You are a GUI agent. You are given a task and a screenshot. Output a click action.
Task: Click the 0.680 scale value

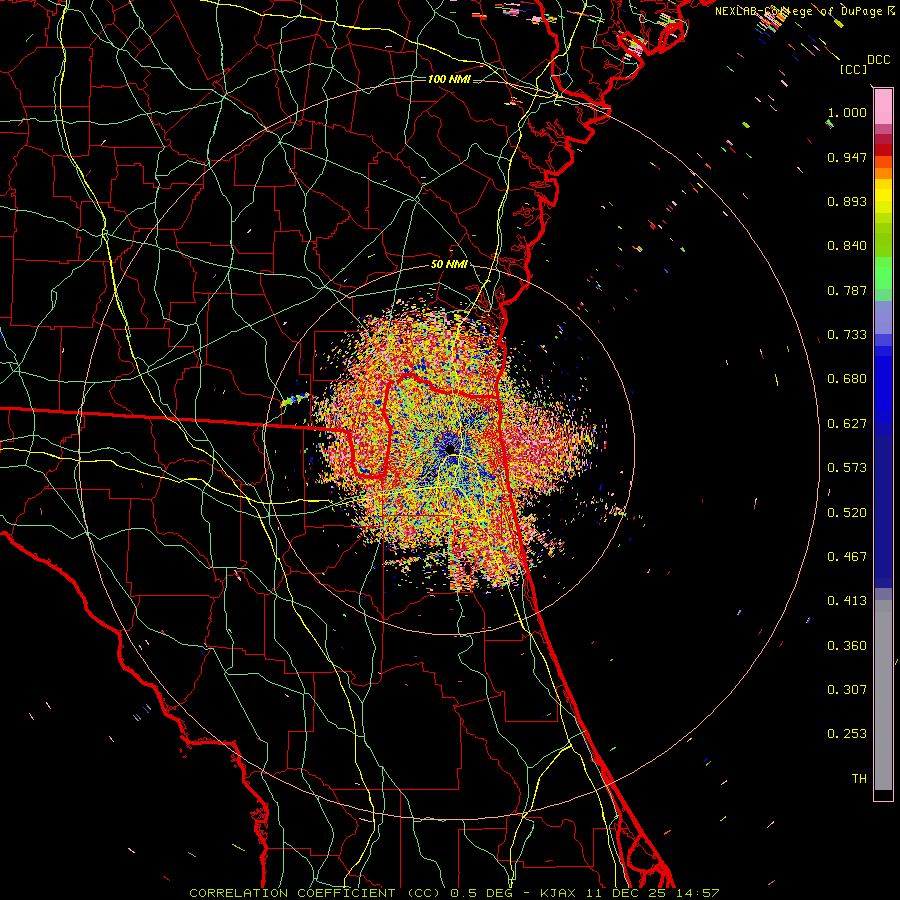pos(847,379)
